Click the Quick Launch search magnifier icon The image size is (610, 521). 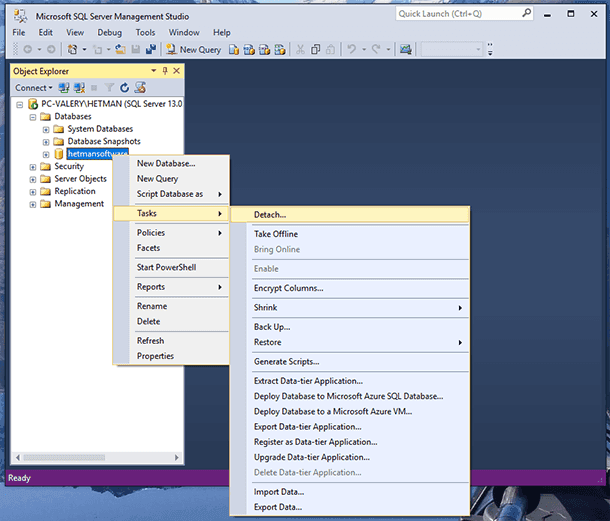point(526,13)
